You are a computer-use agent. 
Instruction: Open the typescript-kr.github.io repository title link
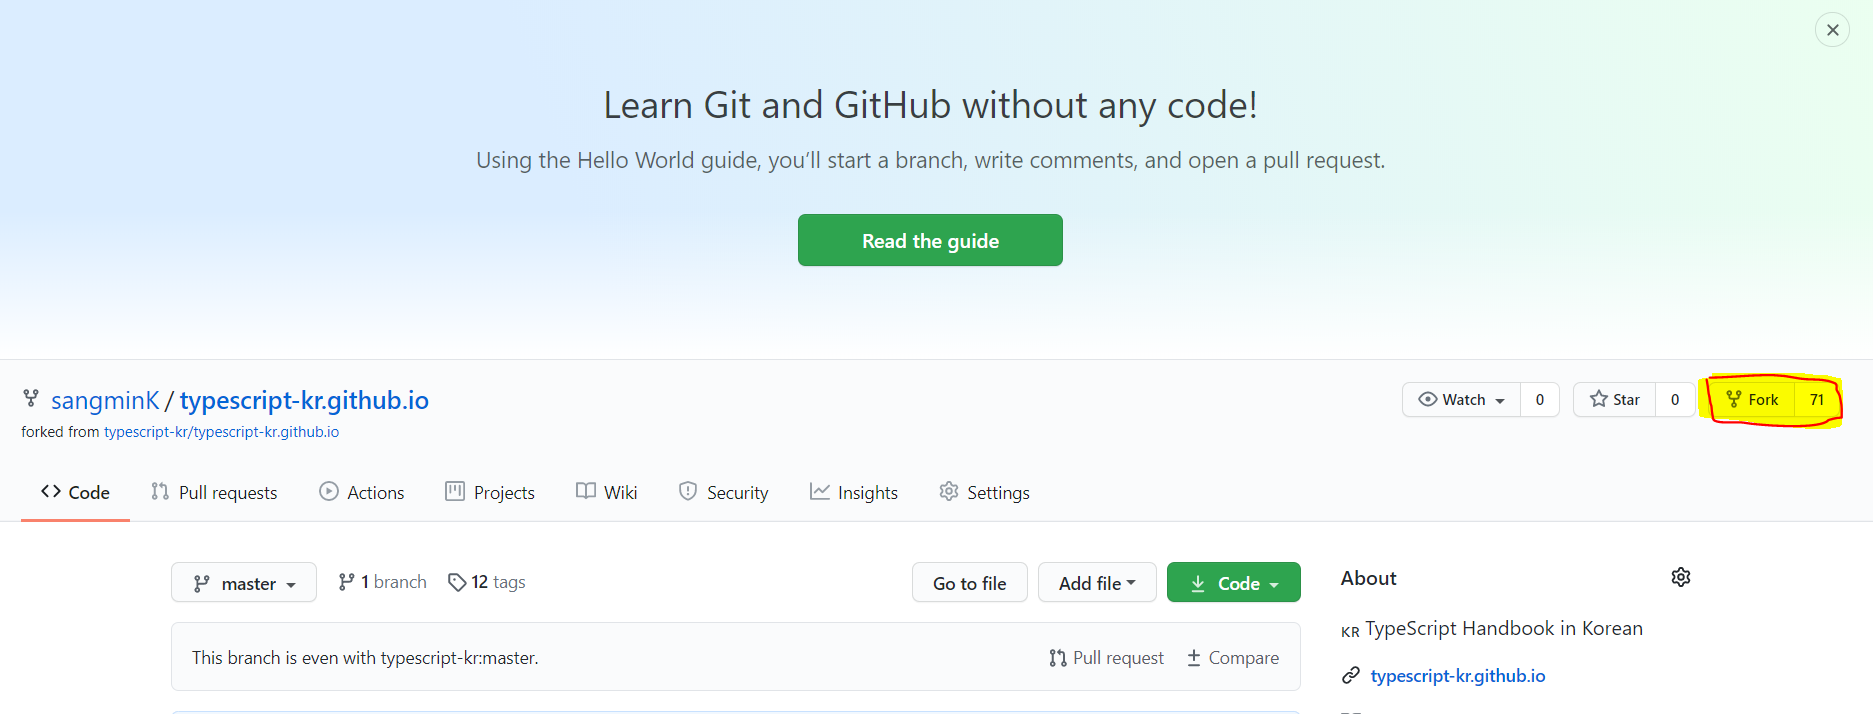pyautogui.click(x=304, y=400)
